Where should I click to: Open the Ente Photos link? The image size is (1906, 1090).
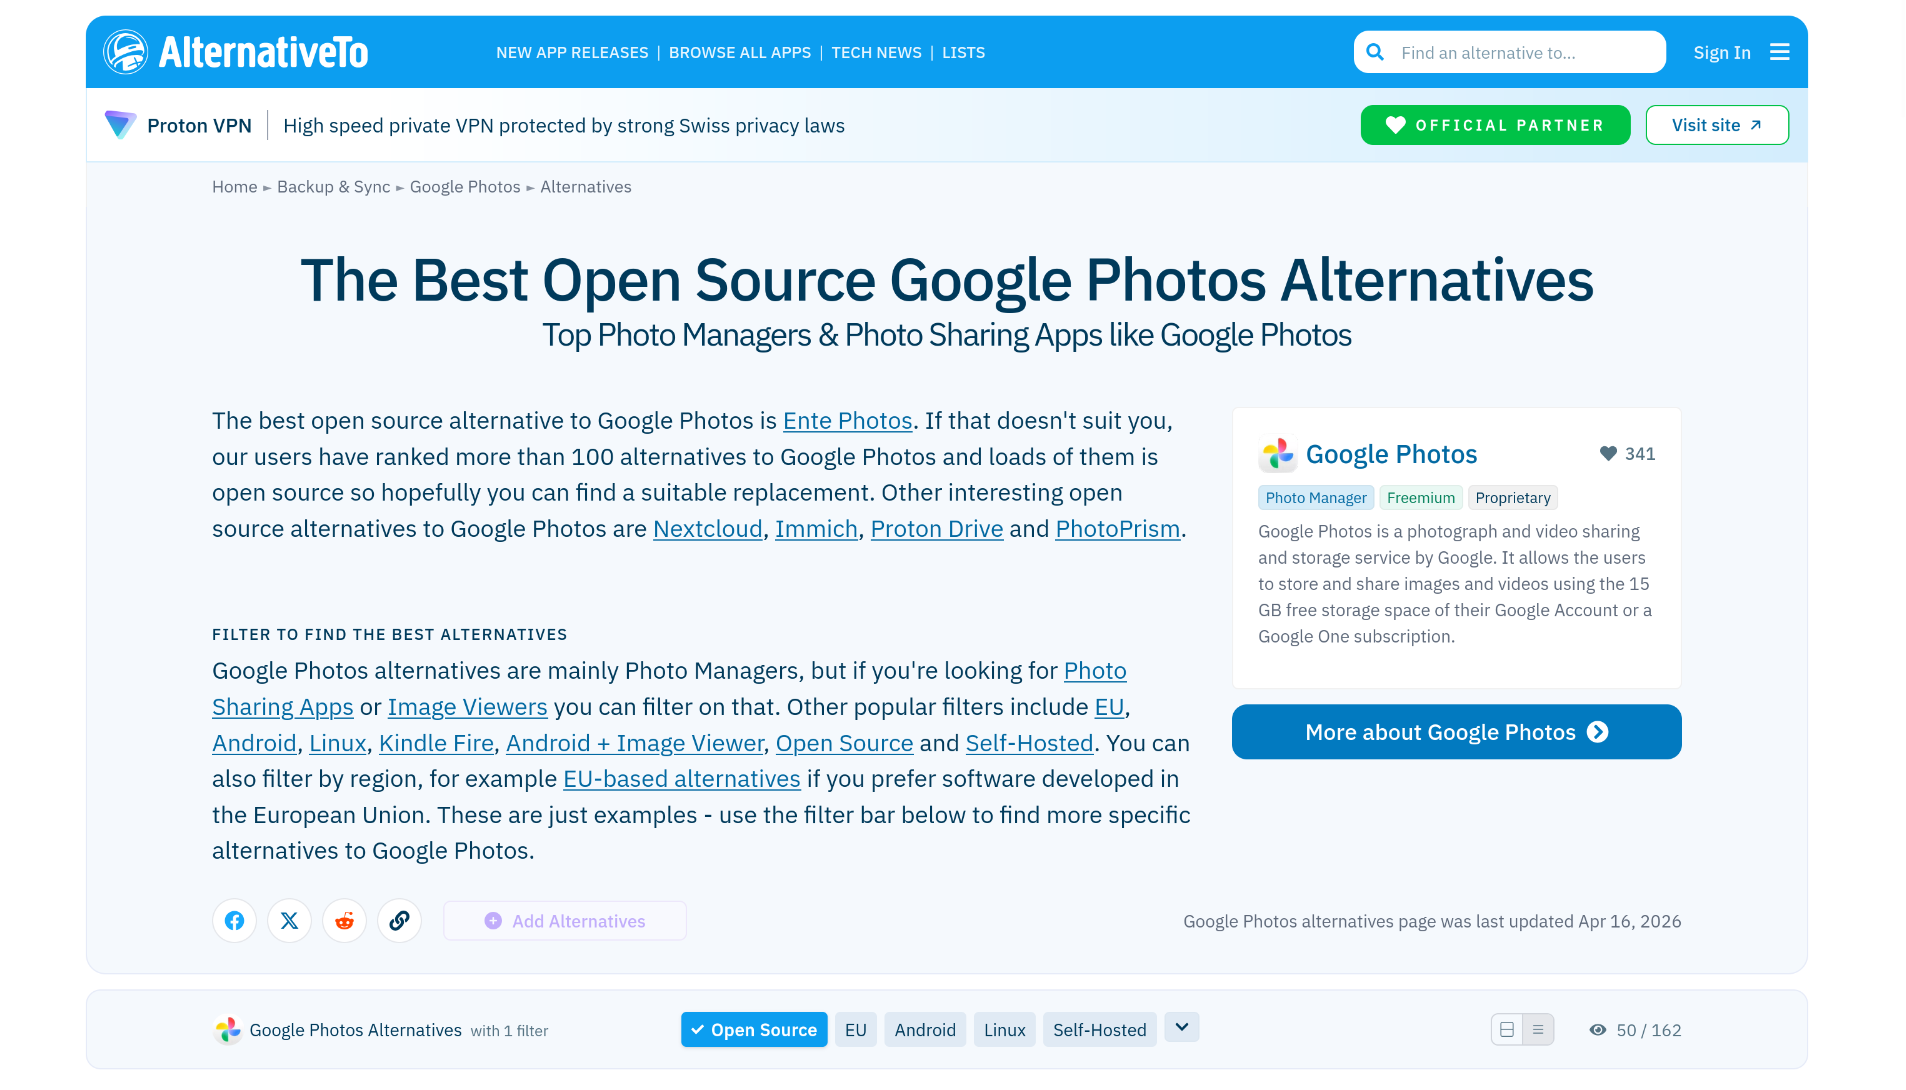tap(848, 421)
